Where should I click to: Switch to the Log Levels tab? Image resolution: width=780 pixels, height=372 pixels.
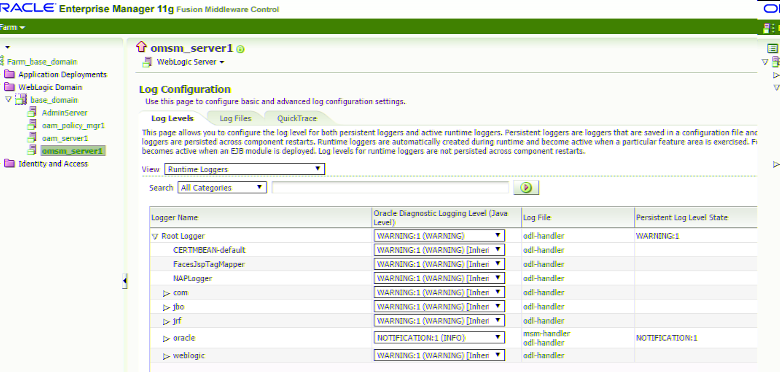[172, 118]
